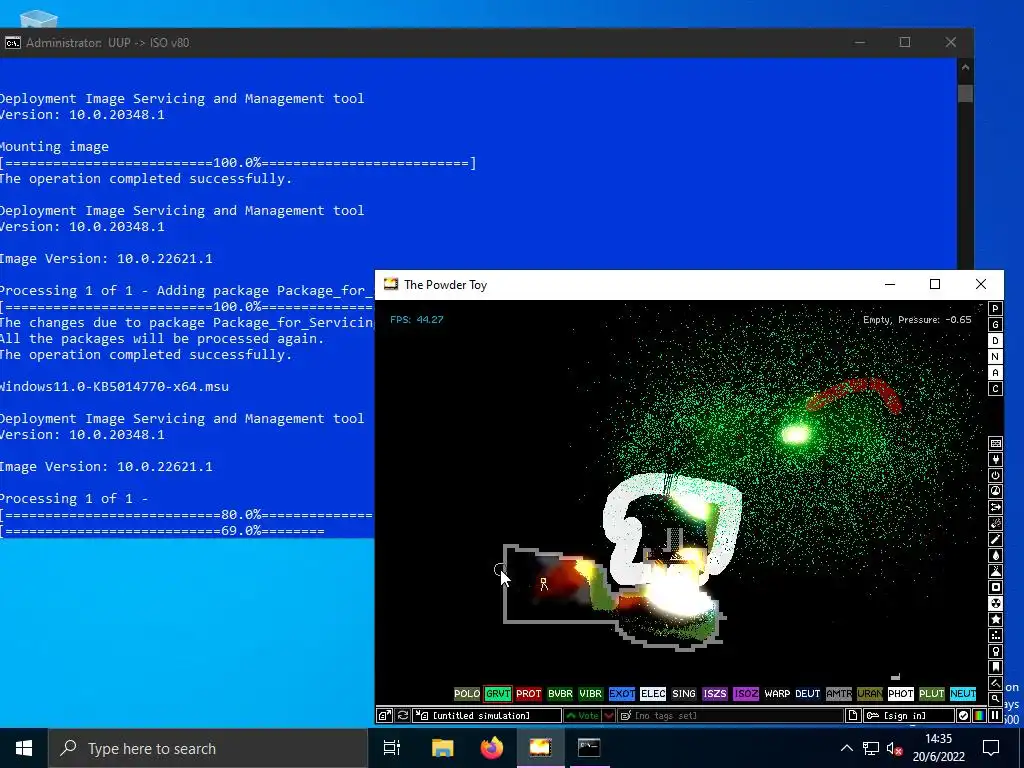Open the Game of Life dots icon
Image resolution: width=1024 pixels, height=768 pixels.
click(x=995, y=635)
